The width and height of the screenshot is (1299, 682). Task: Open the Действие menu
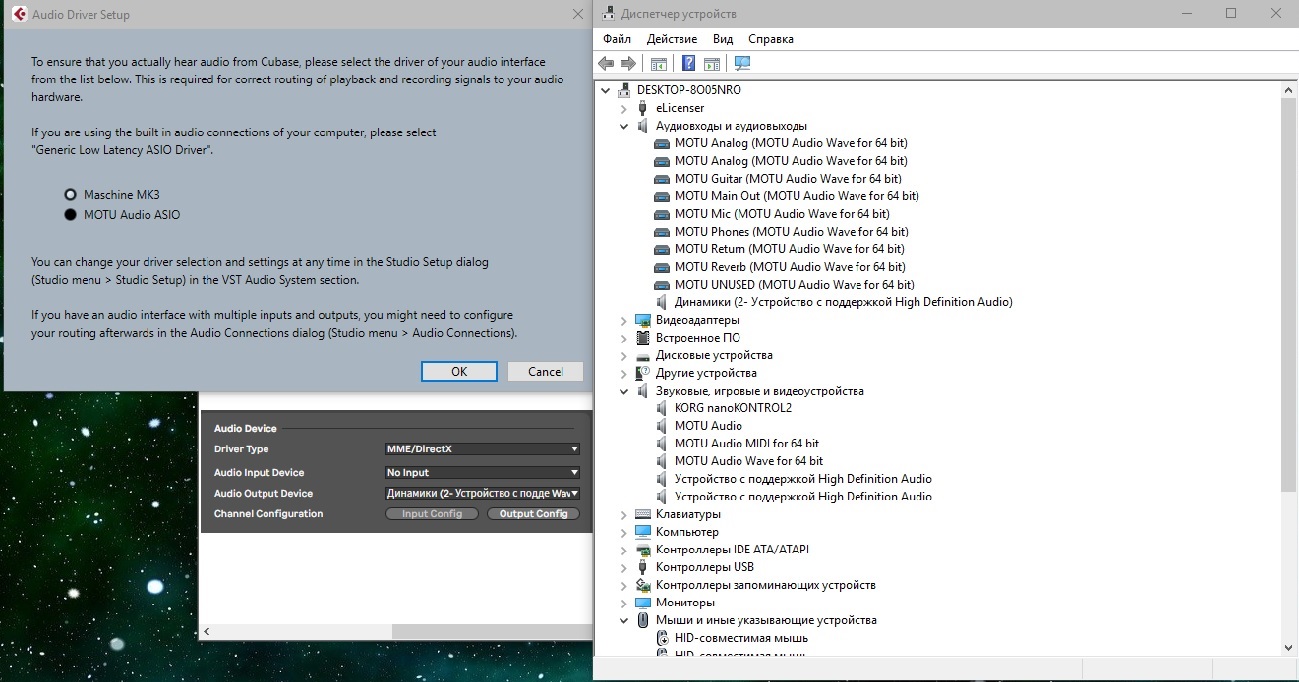click(672, 39)
